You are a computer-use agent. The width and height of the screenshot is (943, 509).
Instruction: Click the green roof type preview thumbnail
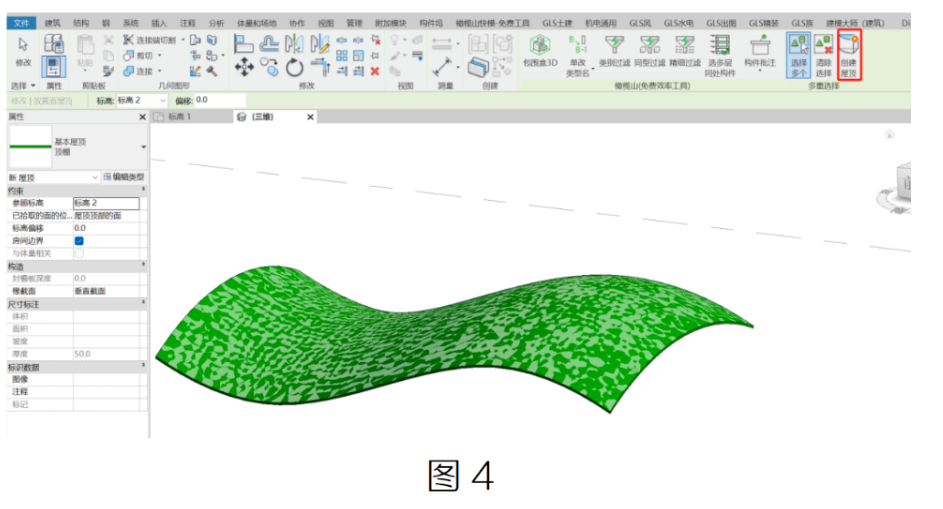30,146
